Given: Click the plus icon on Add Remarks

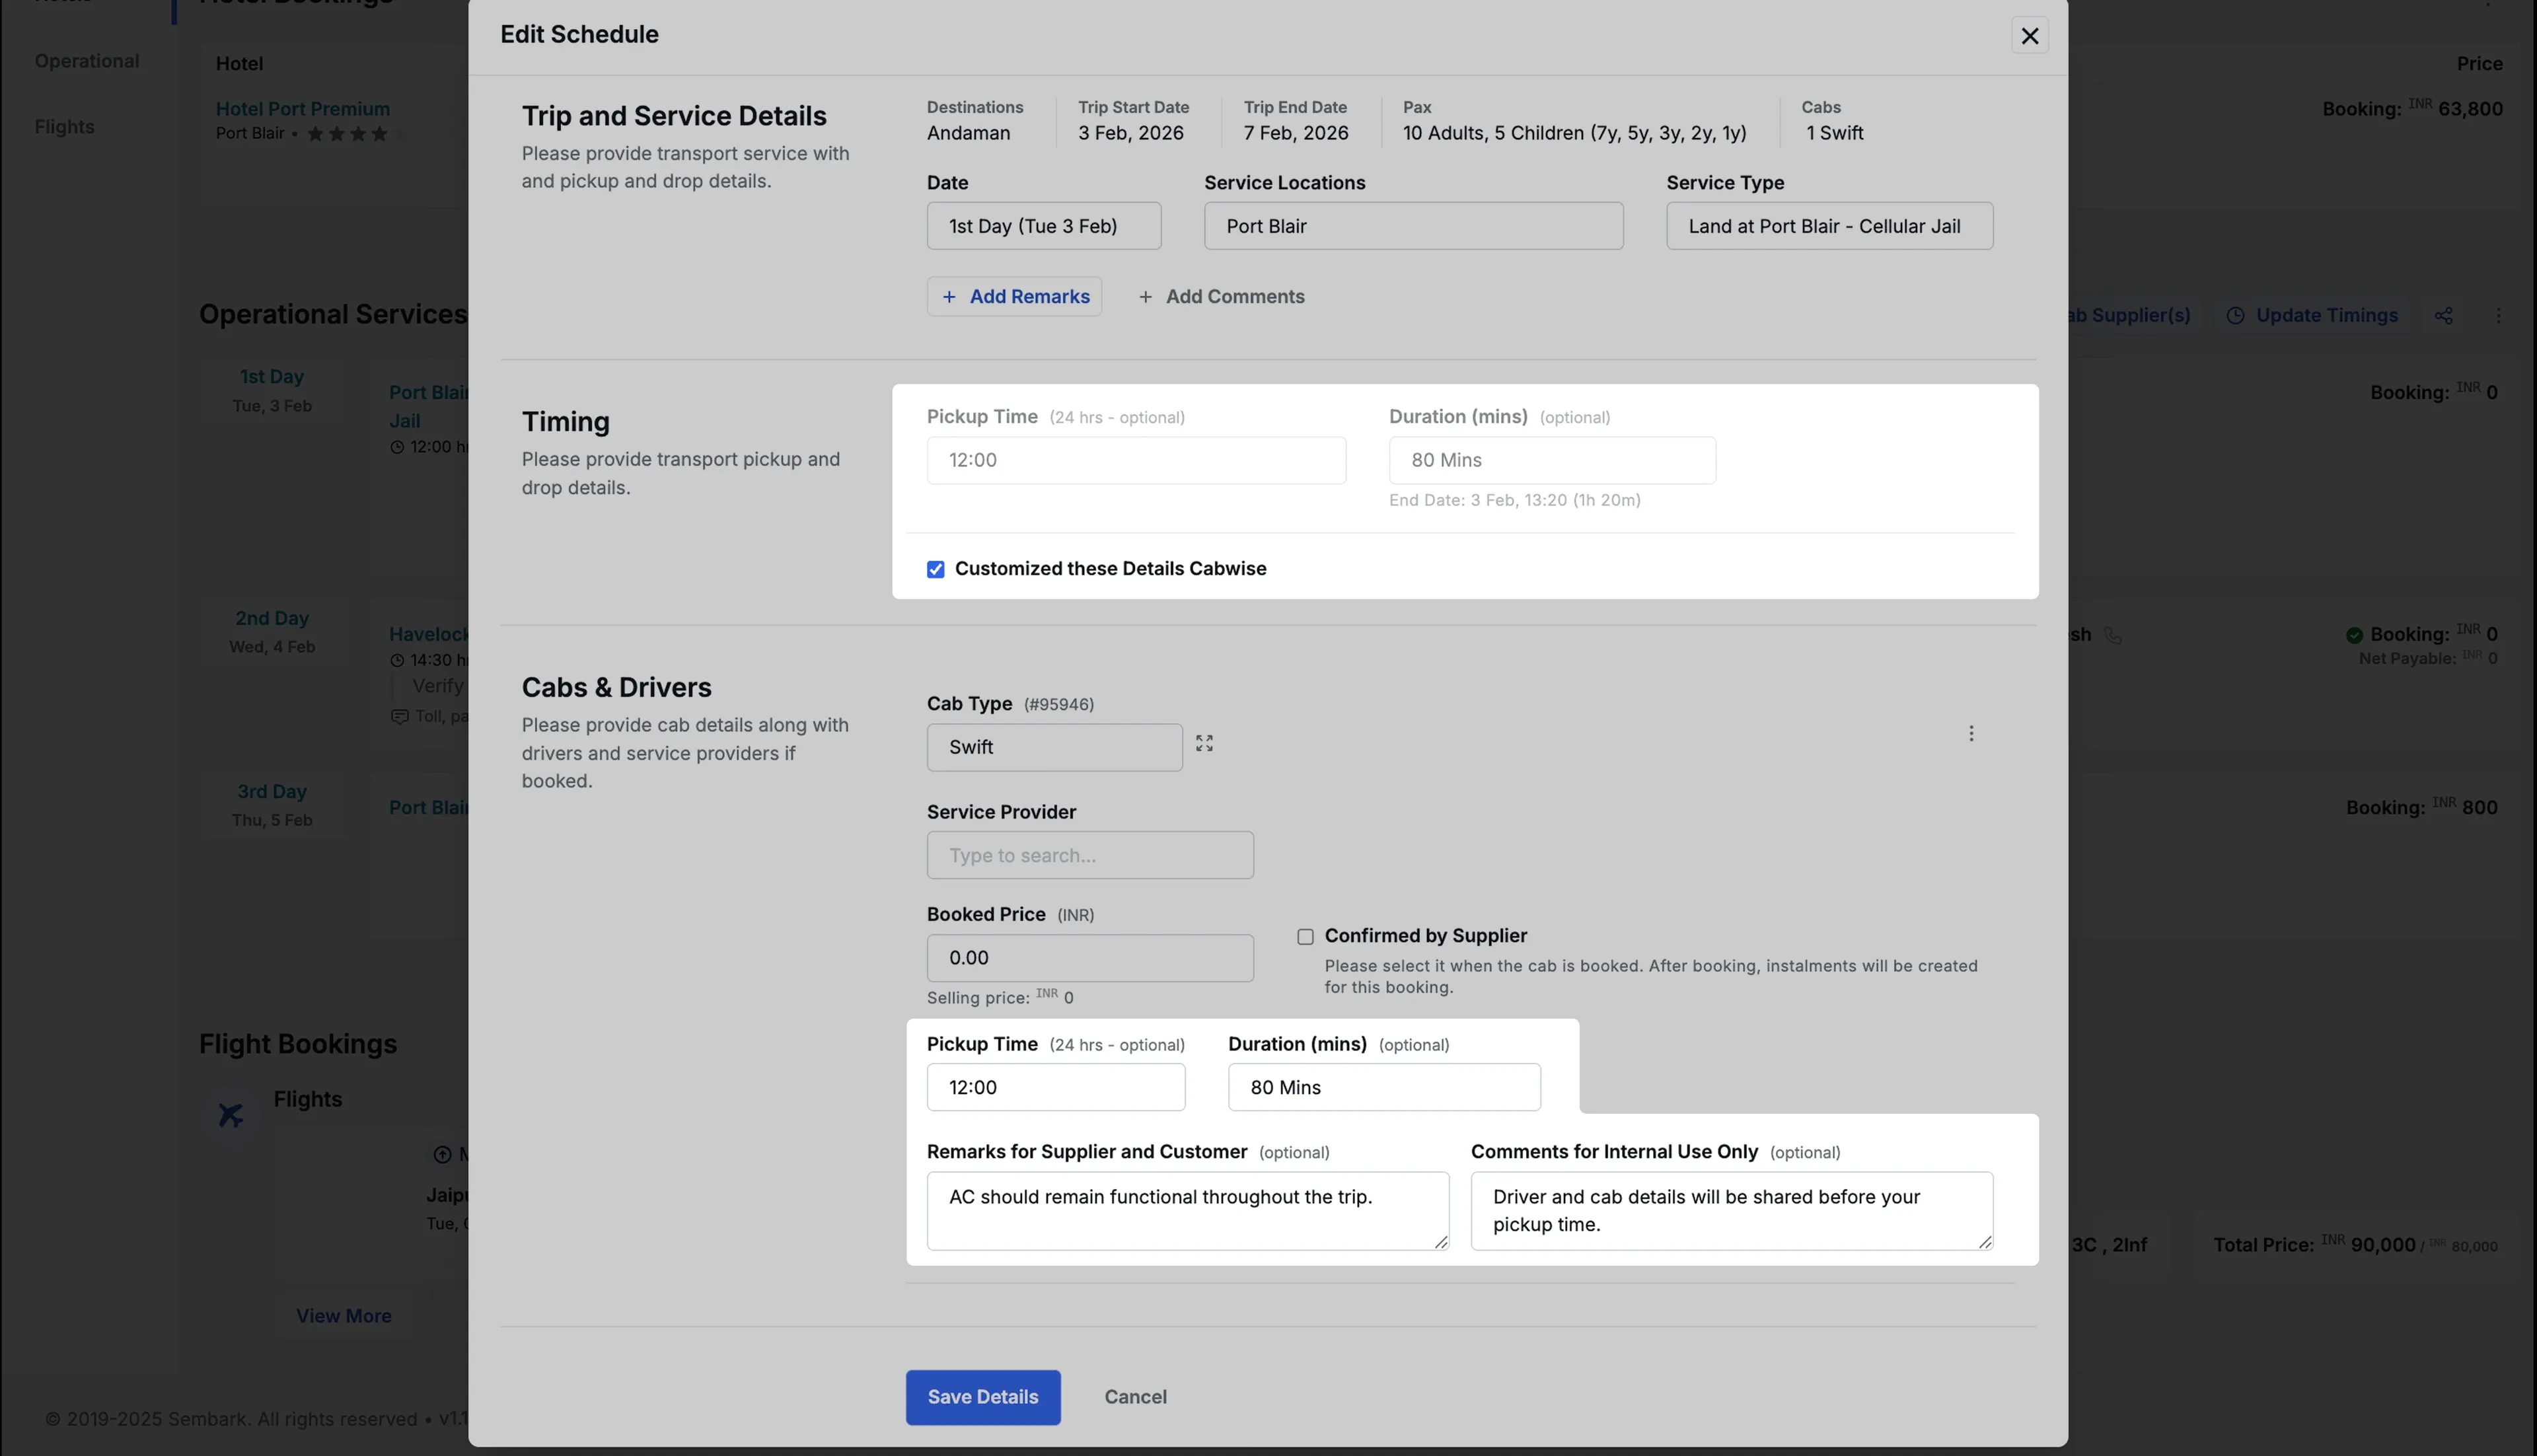Looking at the screenshot, I should point(949,297).
